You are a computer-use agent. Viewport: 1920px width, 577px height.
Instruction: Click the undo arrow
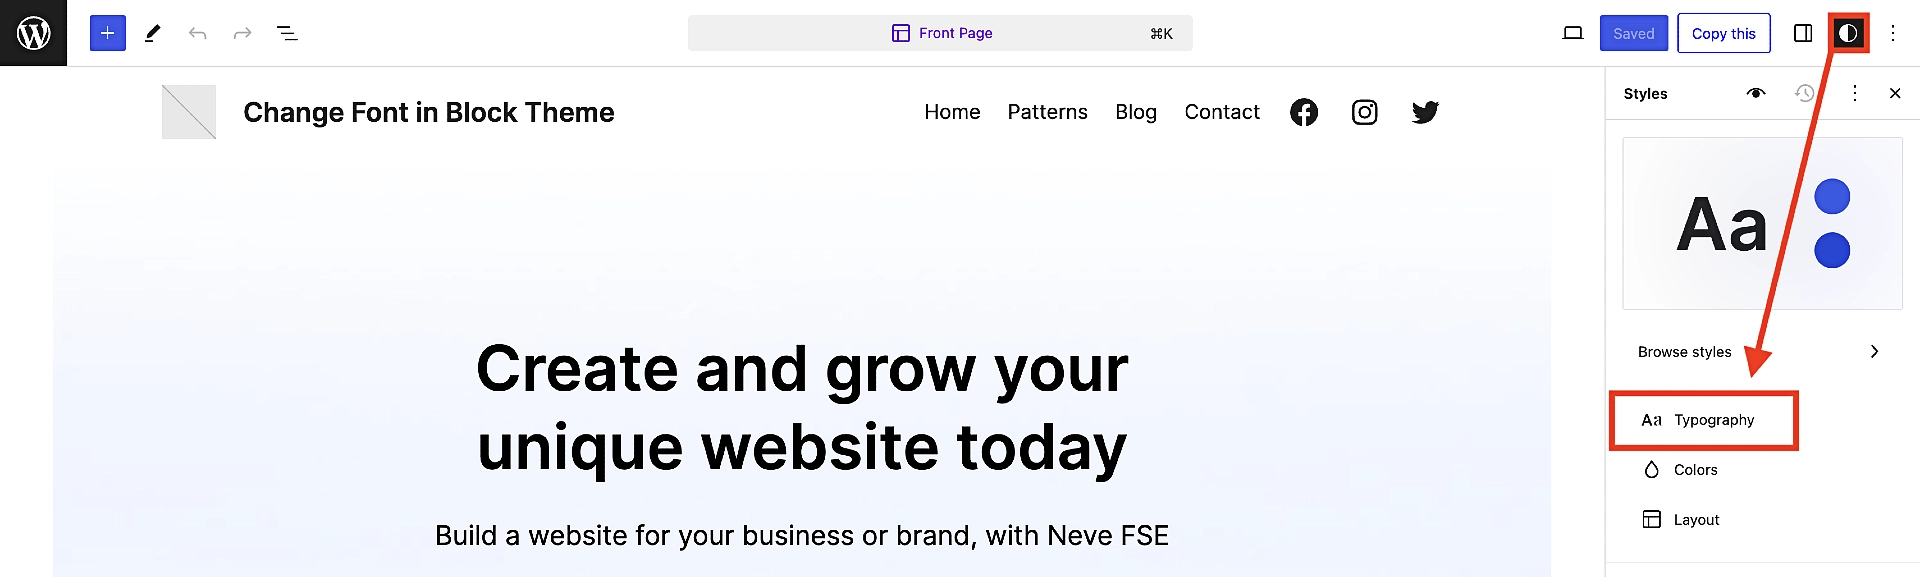coord(197,33)
